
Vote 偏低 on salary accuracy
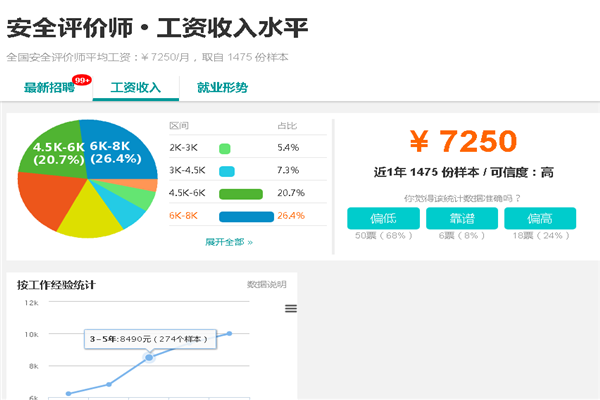(x=383, y=218)
